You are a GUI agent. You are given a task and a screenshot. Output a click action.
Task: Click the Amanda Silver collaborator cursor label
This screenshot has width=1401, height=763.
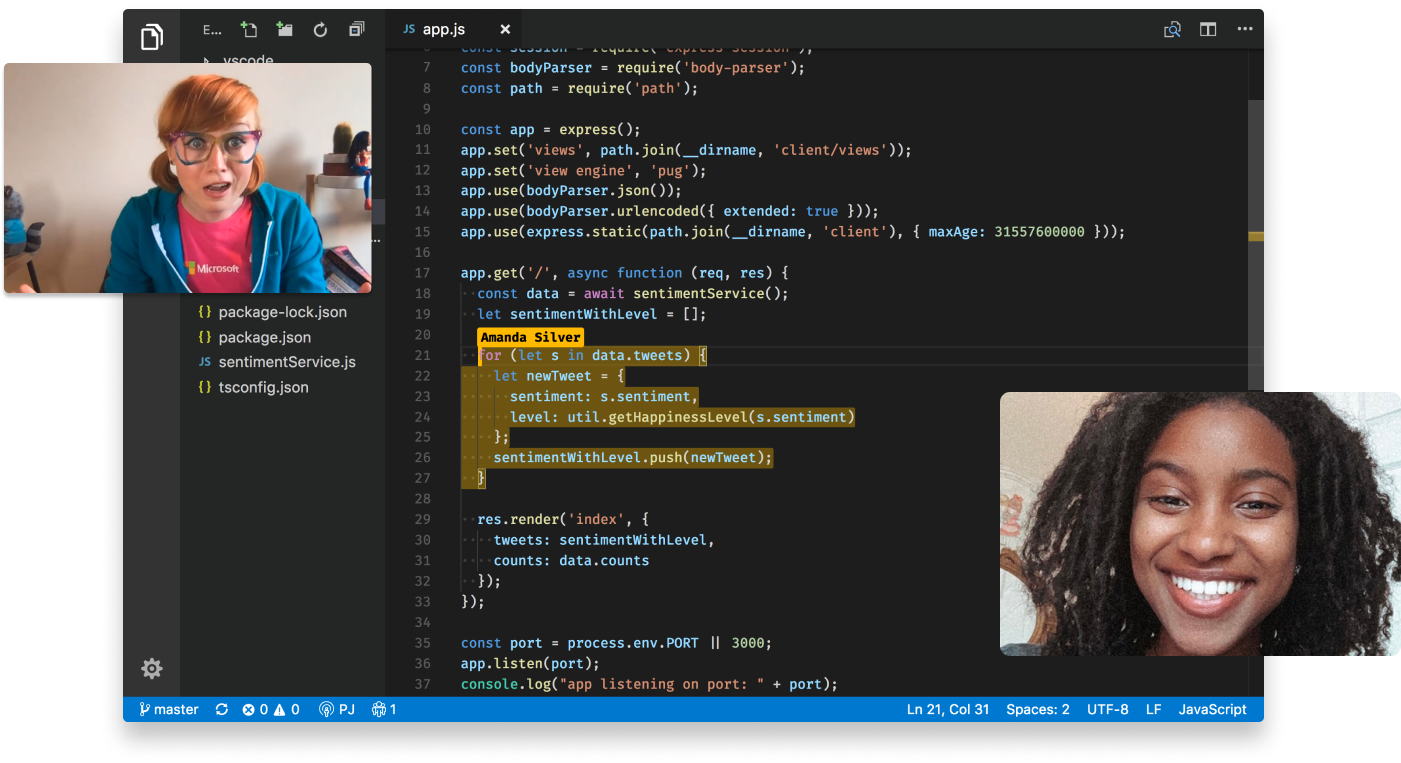click(530, 337)
